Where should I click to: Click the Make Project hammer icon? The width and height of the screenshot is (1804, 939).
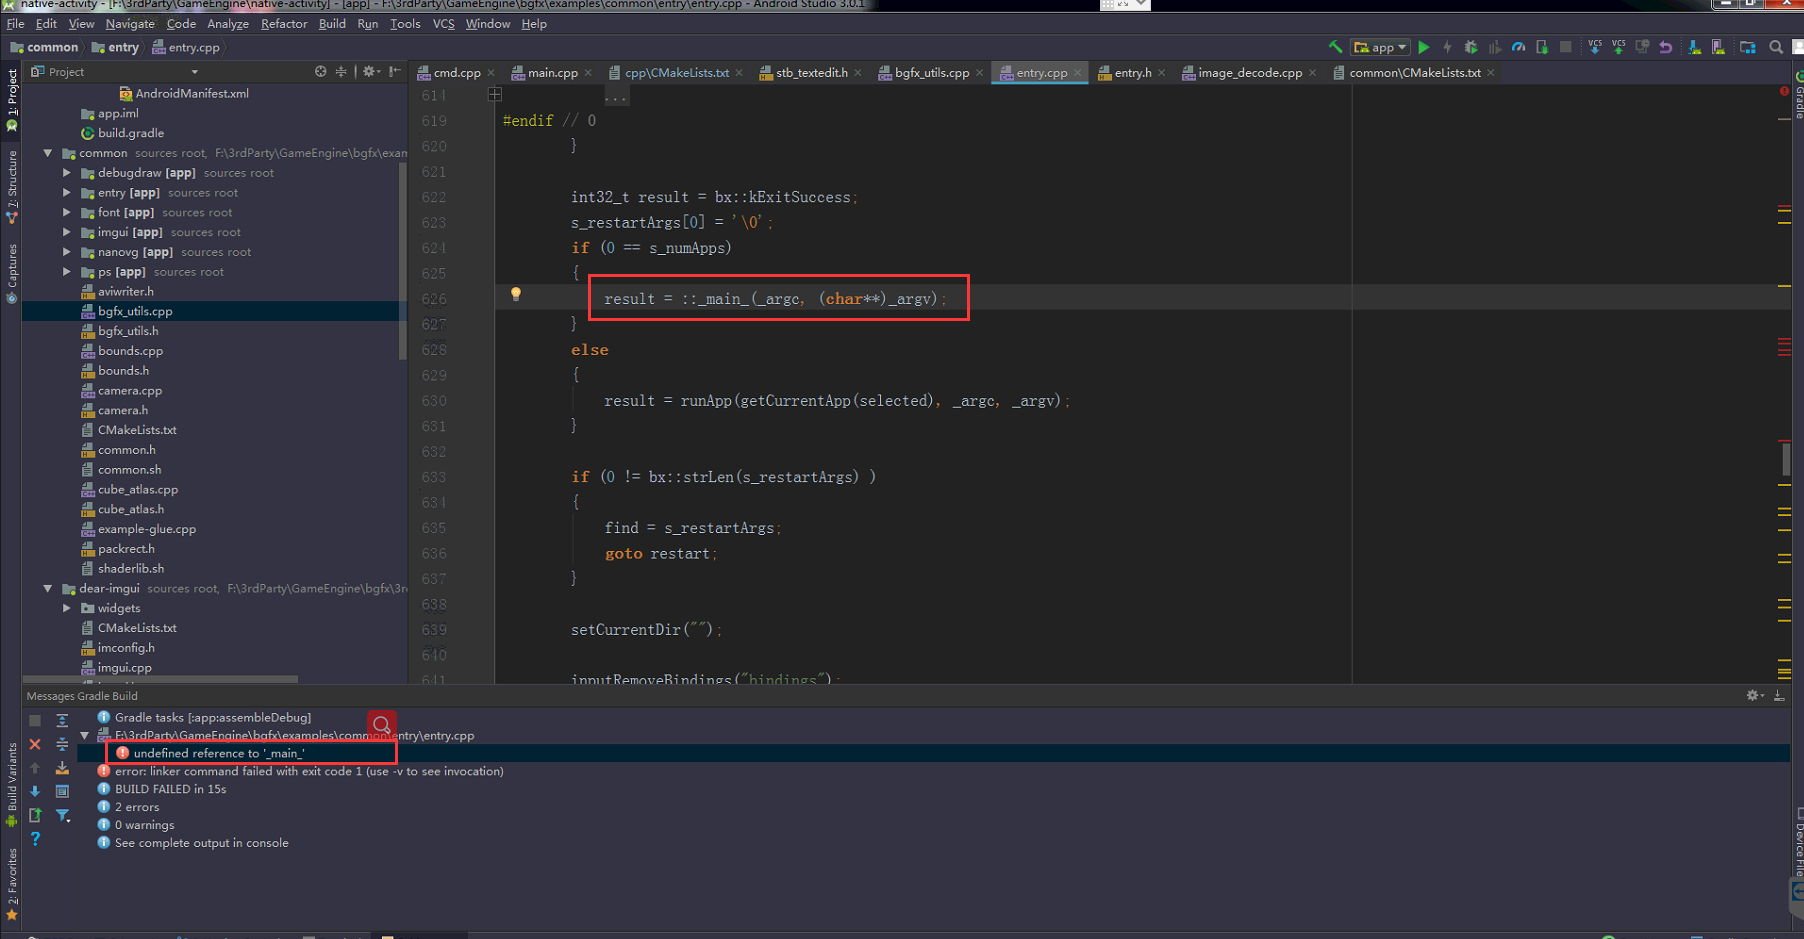pyautogui.click(x=1335, y=47)
